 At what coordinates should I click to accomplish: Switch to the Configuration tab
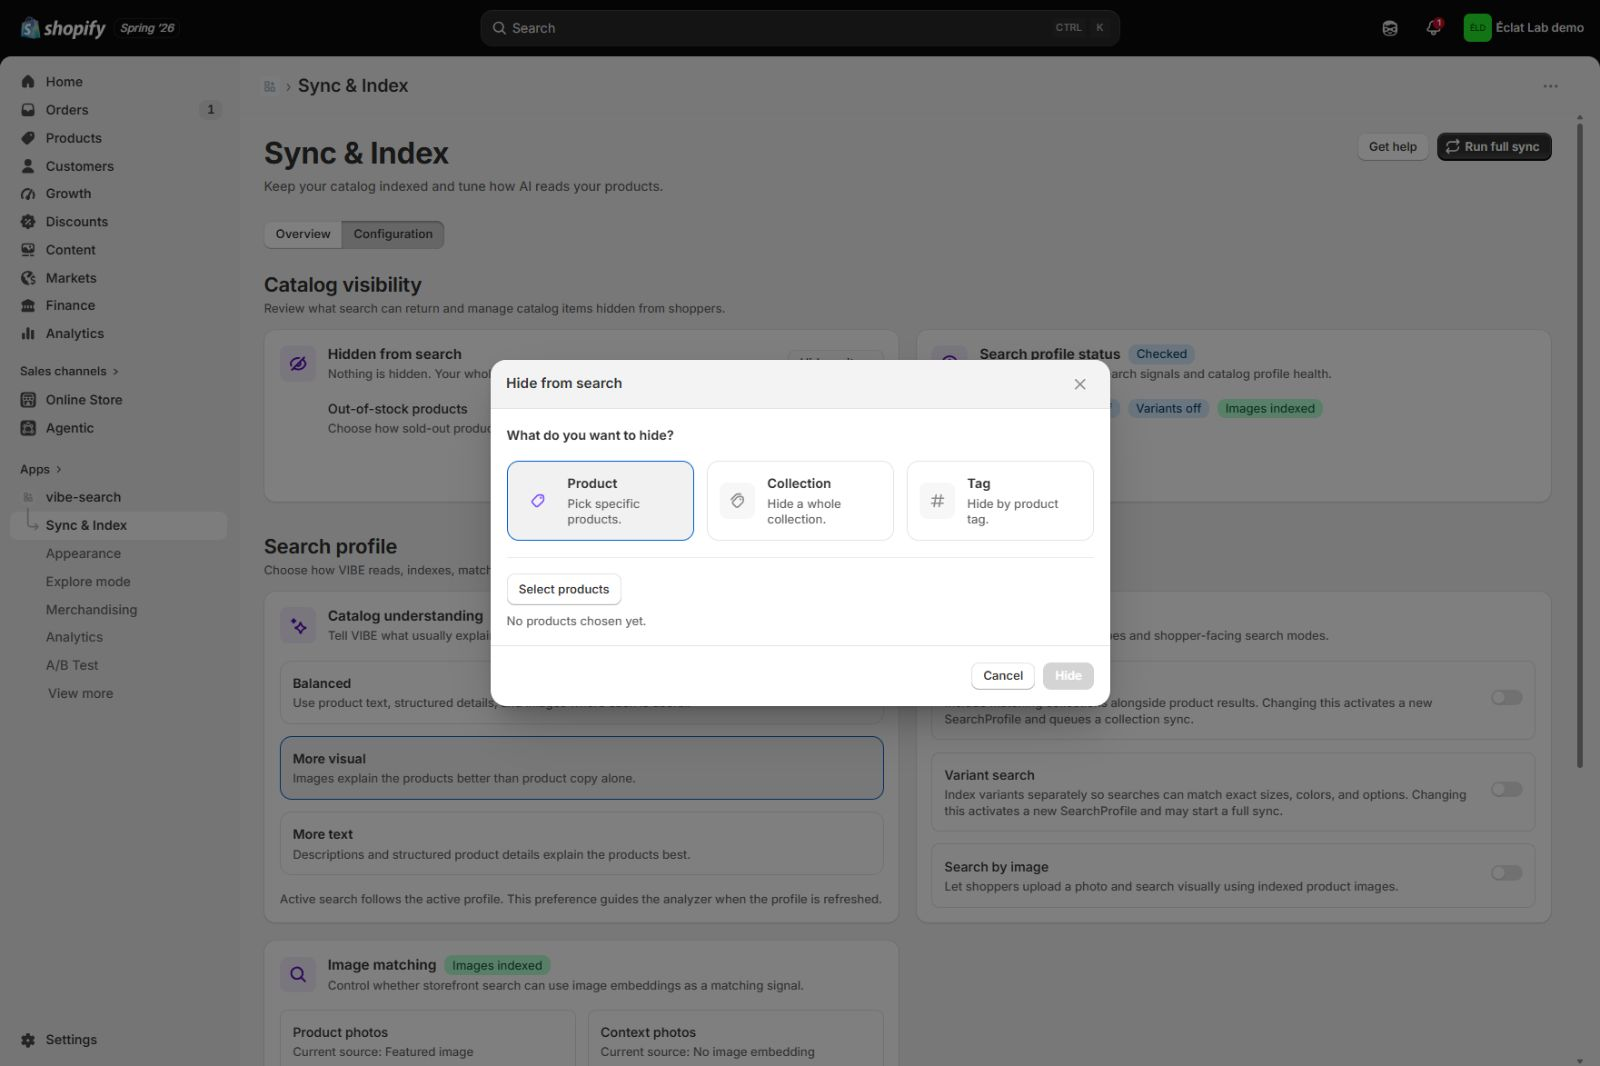[x=393, y=234]
